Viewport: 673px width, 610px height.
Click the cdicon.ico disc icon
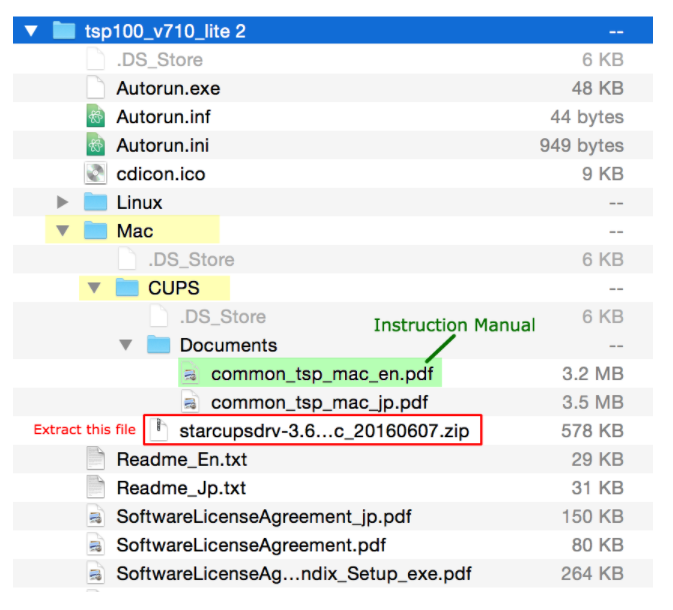point(95,174)
